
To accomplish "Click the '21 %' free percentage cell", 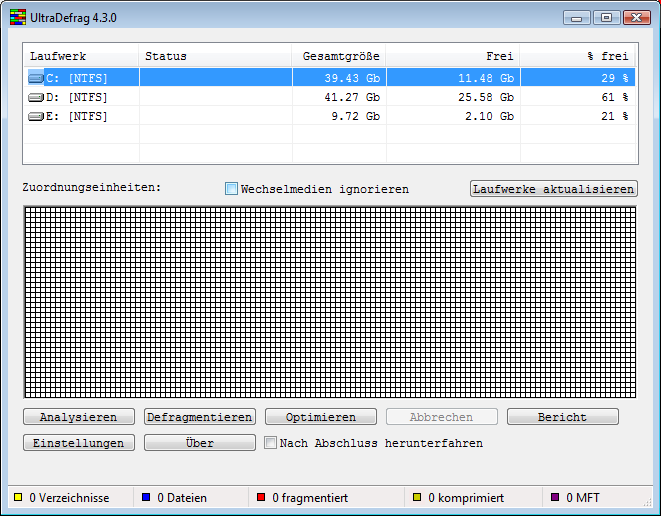I will point(578,116).
